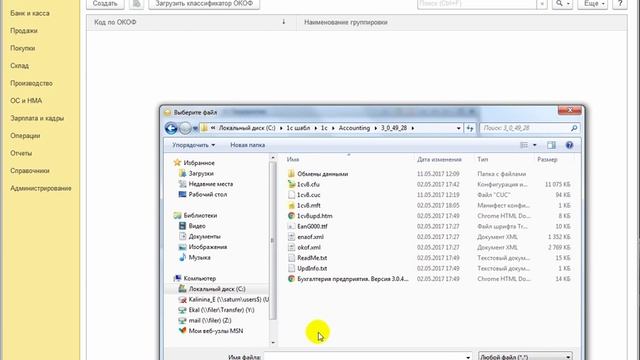This screenshot has height=360, width=640.
Task: Select file ReadMe.txt
Action: (x=312, y=258)
